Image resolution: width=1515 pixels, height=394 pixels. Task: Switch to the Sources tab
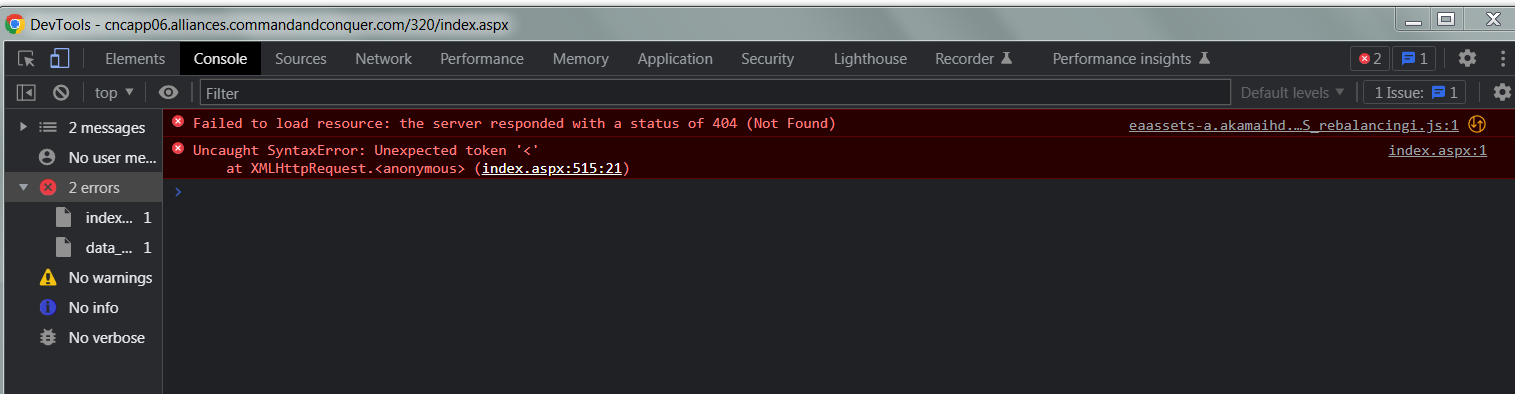point(301,58)
